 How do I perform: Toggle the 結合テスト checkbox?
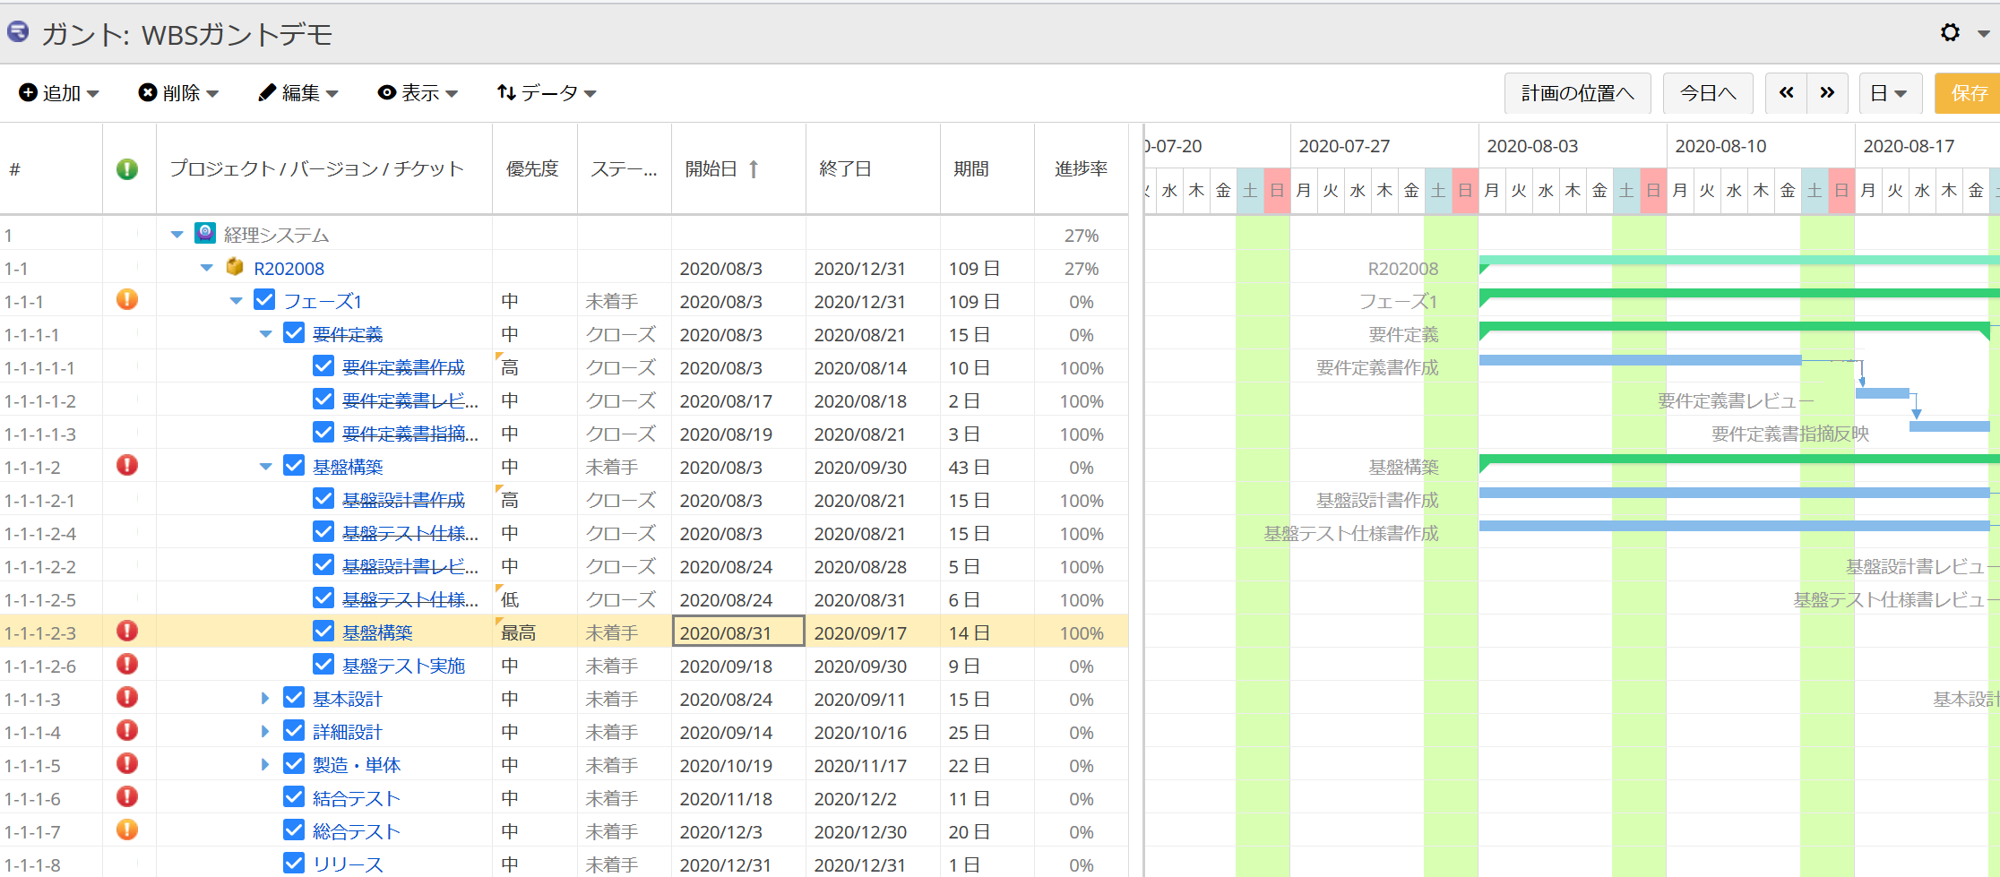coord(293,797)
